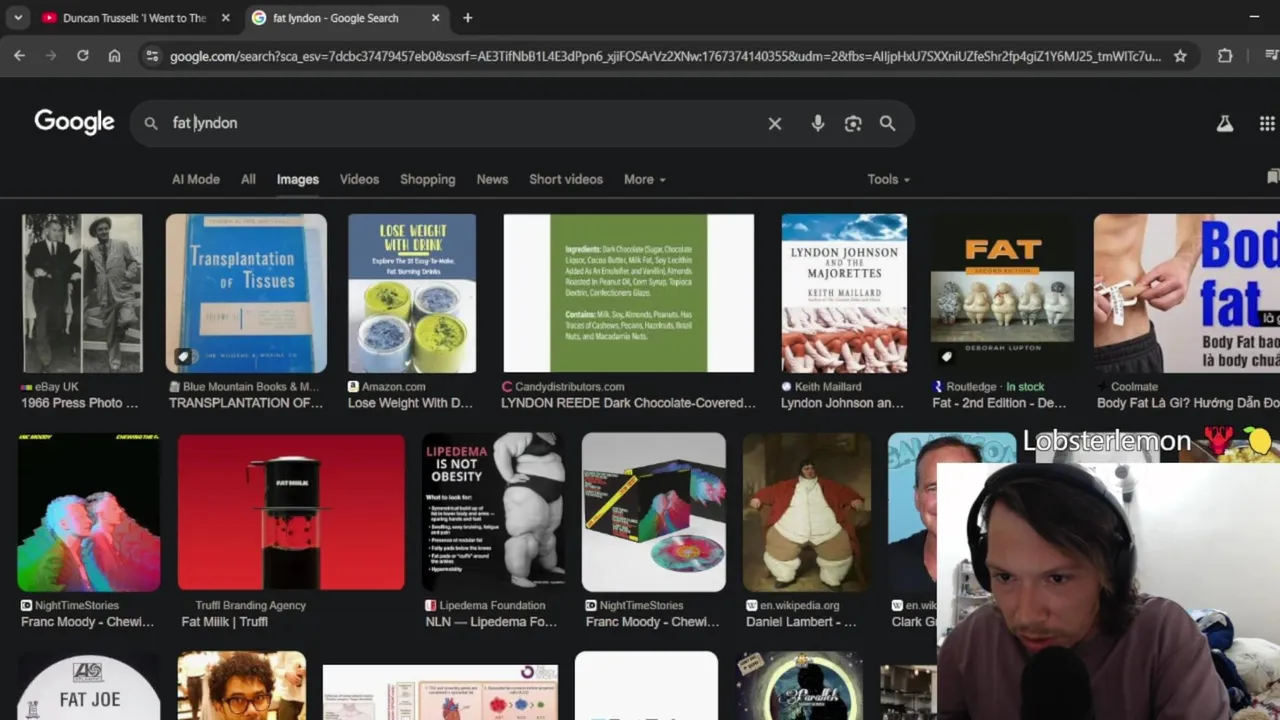This screenshot has height=720, width=1280.
Task: Open the Google apps grid
Action: point(1267,123)
